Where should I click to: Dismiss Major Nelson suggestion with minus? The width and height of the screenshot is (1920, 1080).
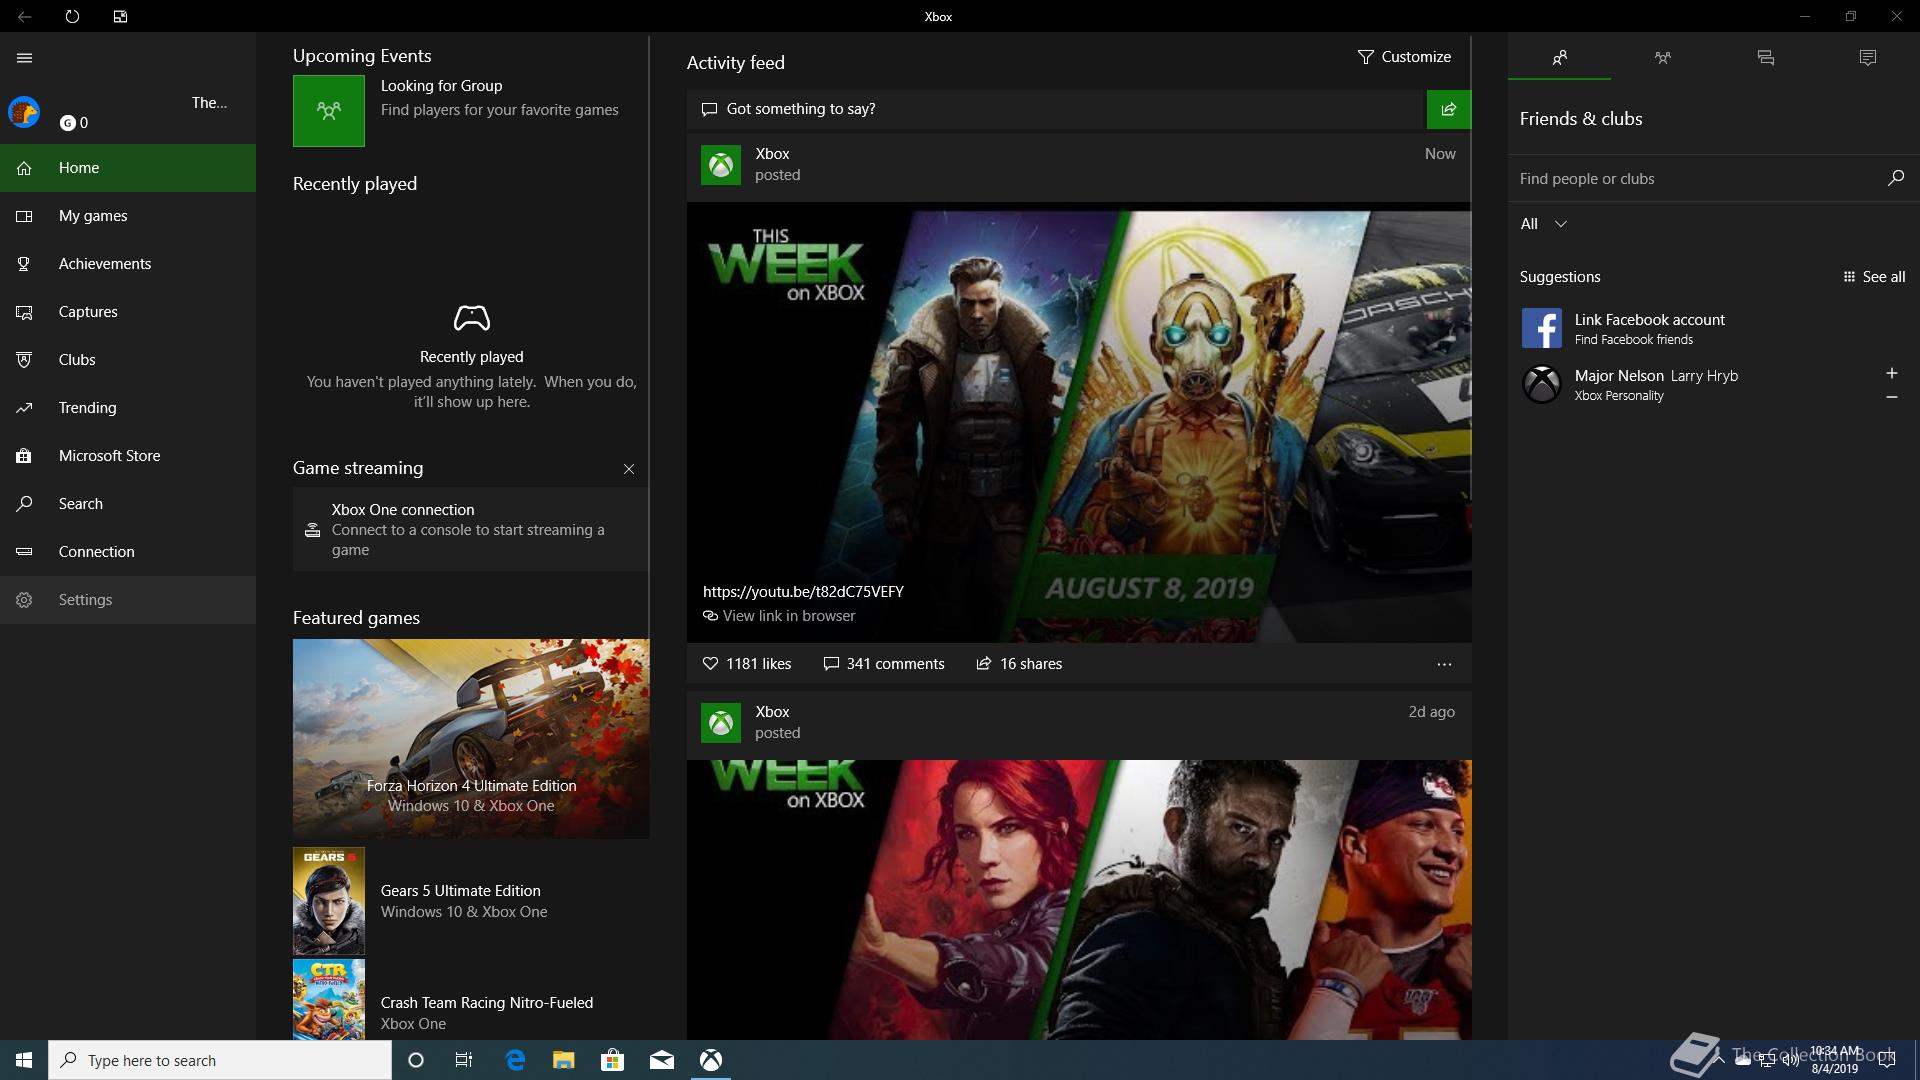tap(1891, 397)
